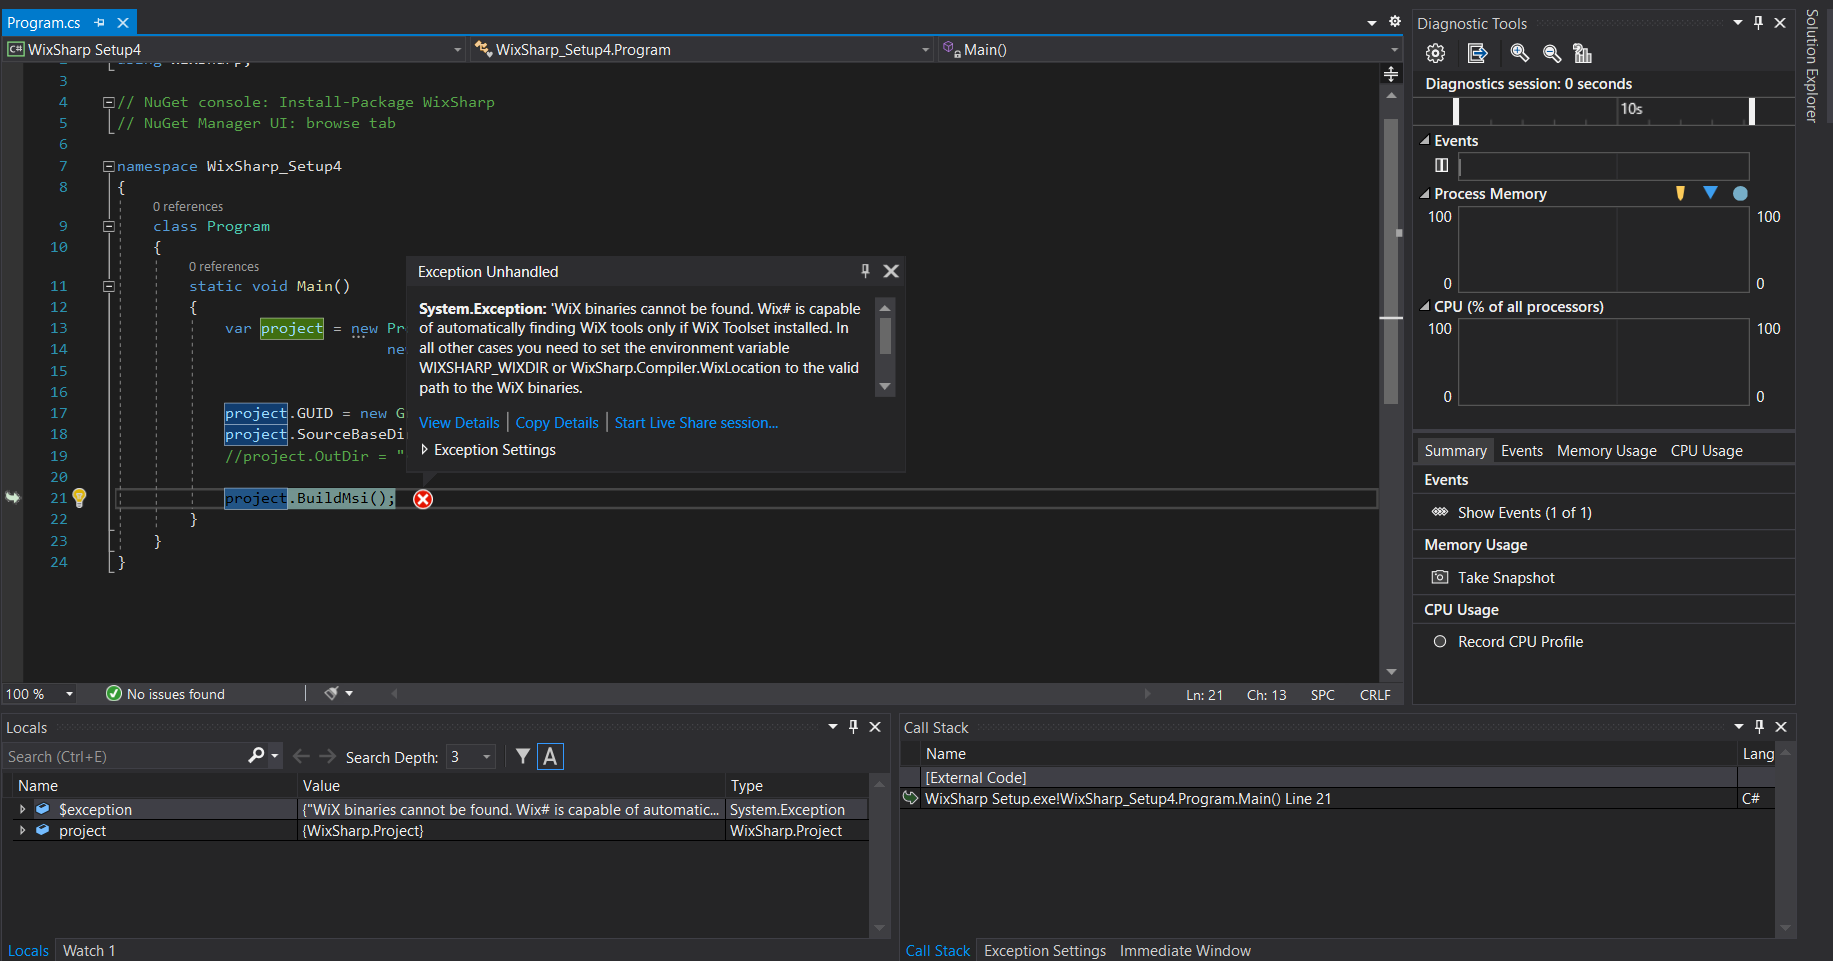This screenshot has height=961, width=1833.
Task: Open the WixSharp_Setup4.Program class dropdown
Action: pyautogui.click(x=925, y=50)
